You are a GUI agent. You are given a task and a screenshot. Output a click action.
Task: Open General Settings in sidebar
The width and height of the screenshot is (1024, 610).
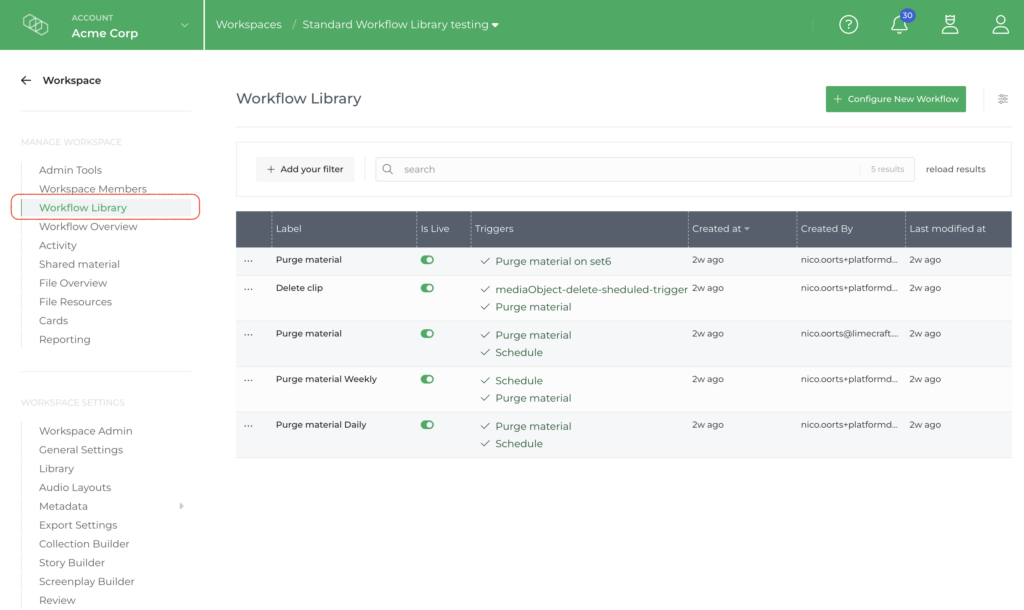(x=81, y=450)
